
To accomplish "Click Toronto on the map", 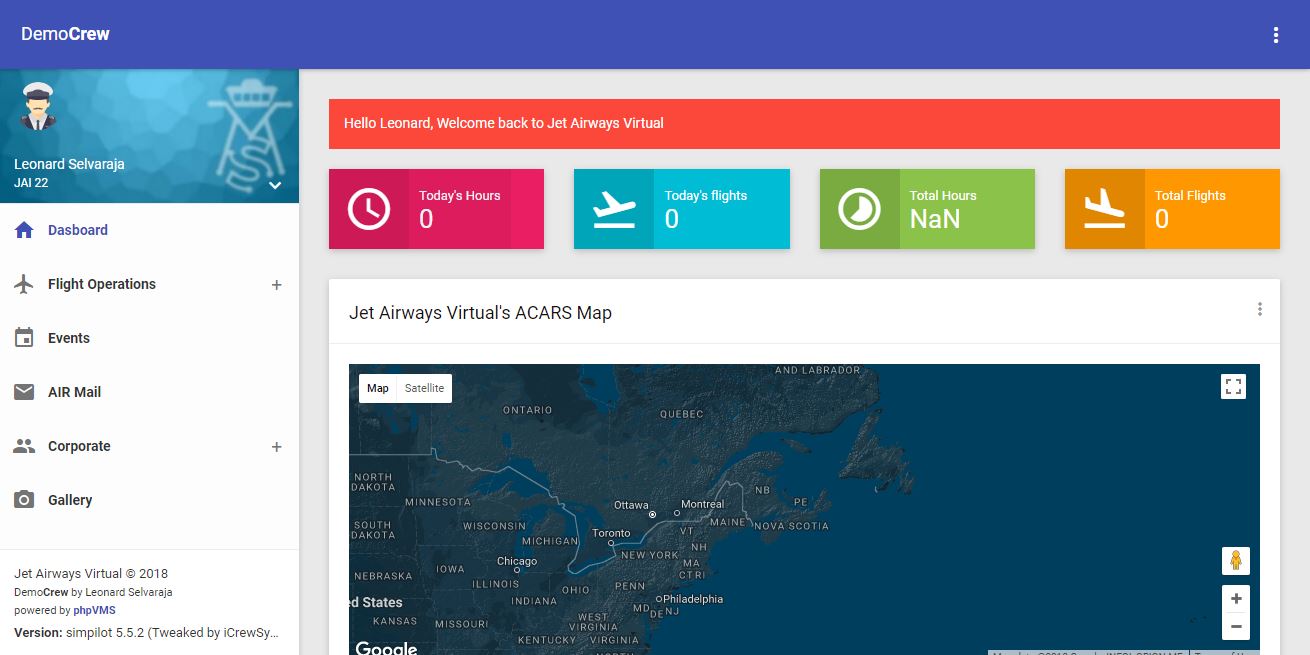I will pos(610,533).
